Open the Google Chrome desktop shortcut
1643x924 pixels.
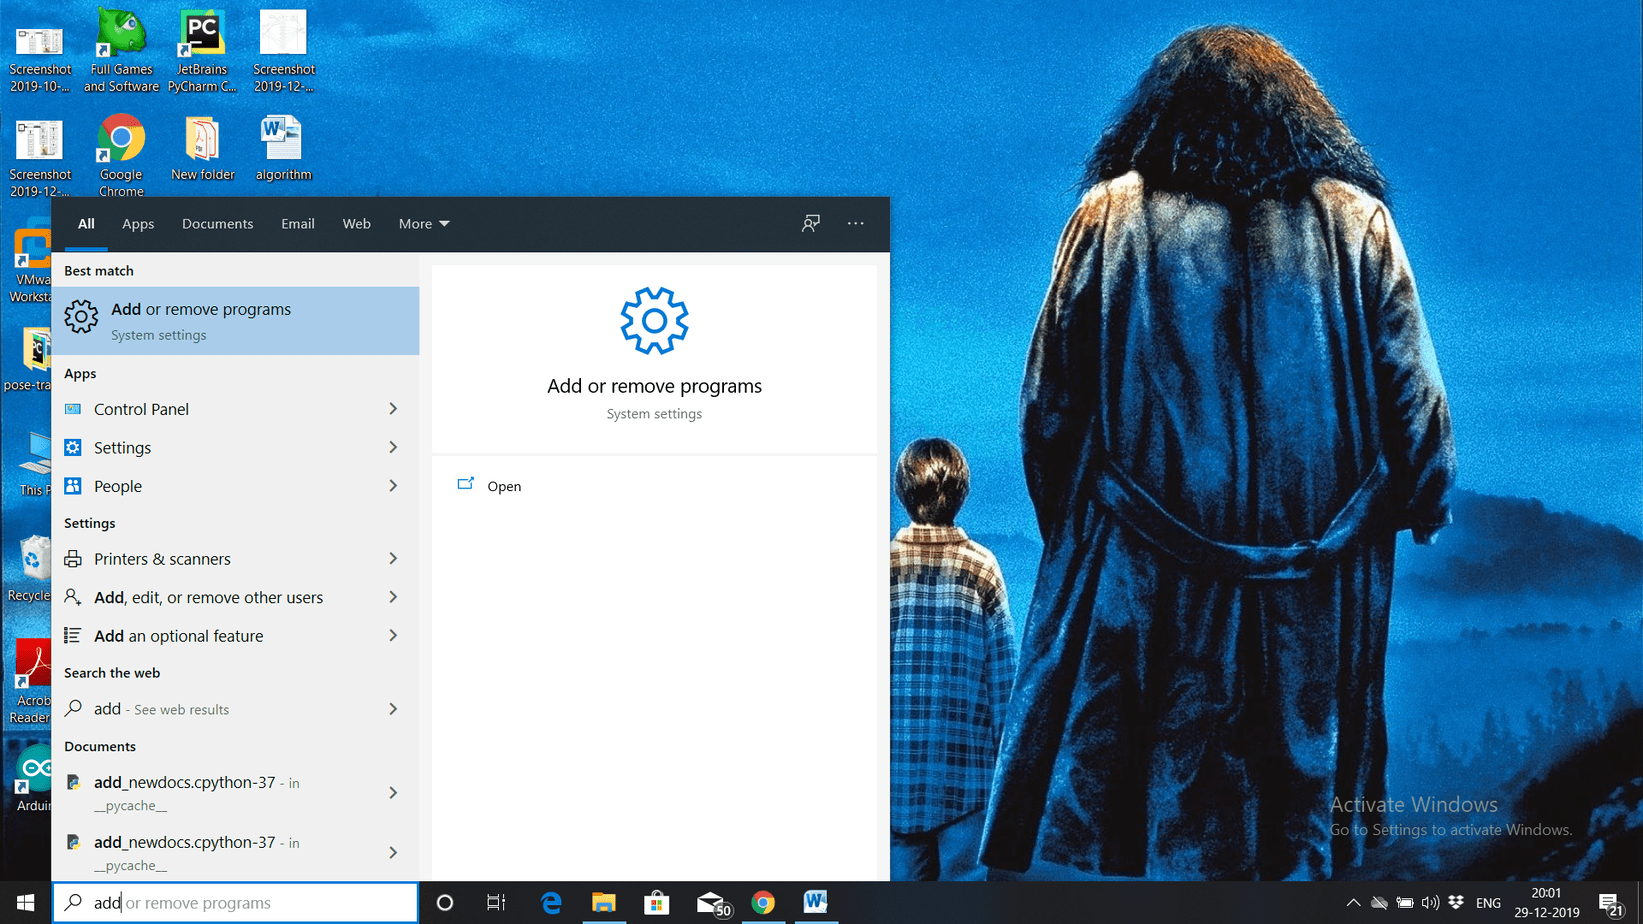121,156
